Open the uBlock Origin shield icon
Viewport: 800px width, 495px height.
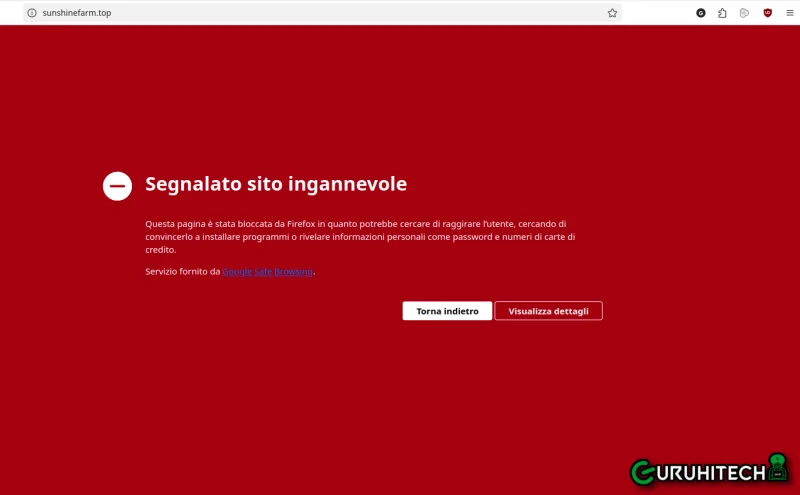[x=767, y=13]
